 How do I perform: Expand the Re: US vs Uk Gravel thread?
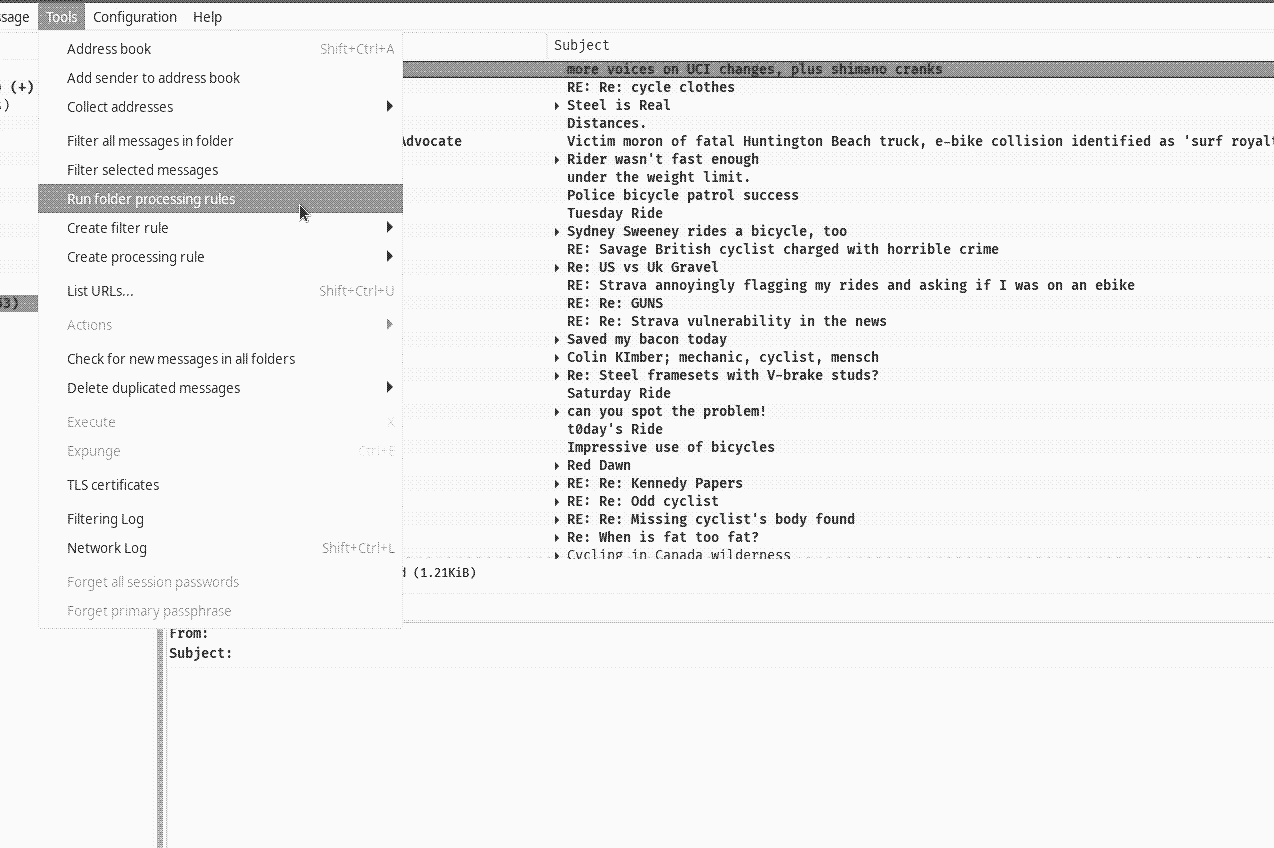[x=557, y=267]
